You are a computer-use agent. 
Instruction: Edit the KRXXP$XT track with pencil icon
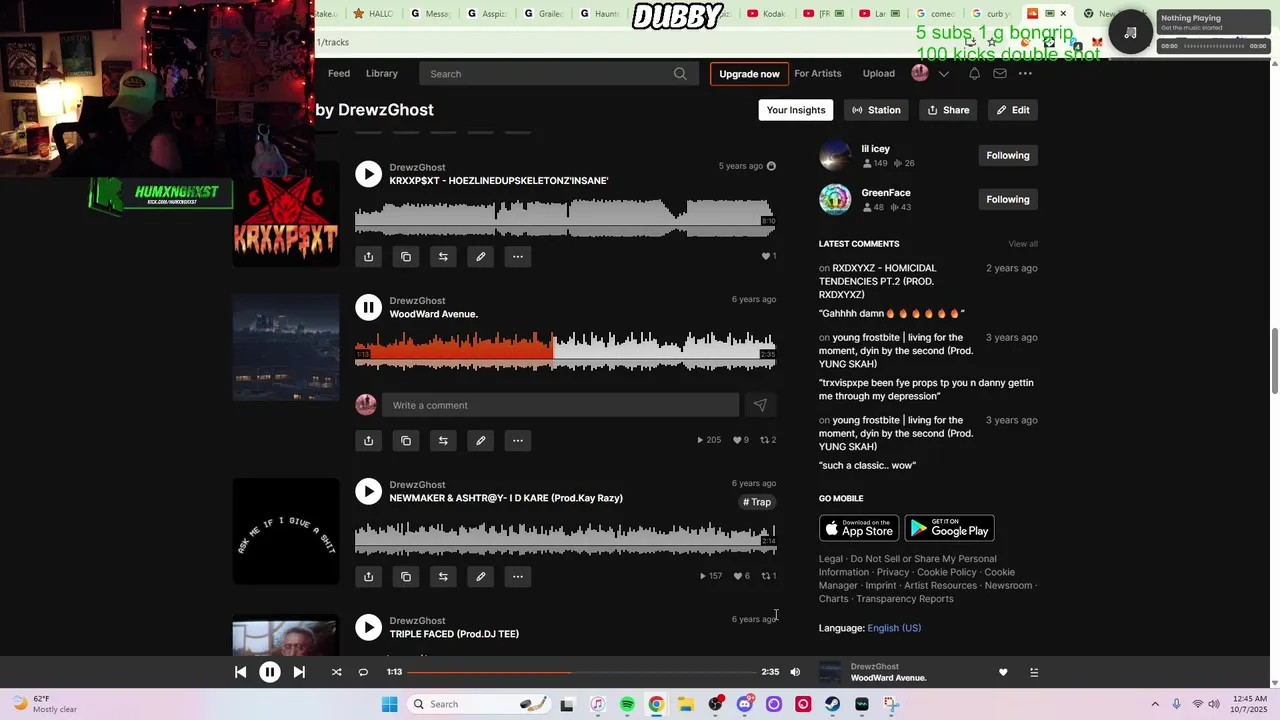480,257
